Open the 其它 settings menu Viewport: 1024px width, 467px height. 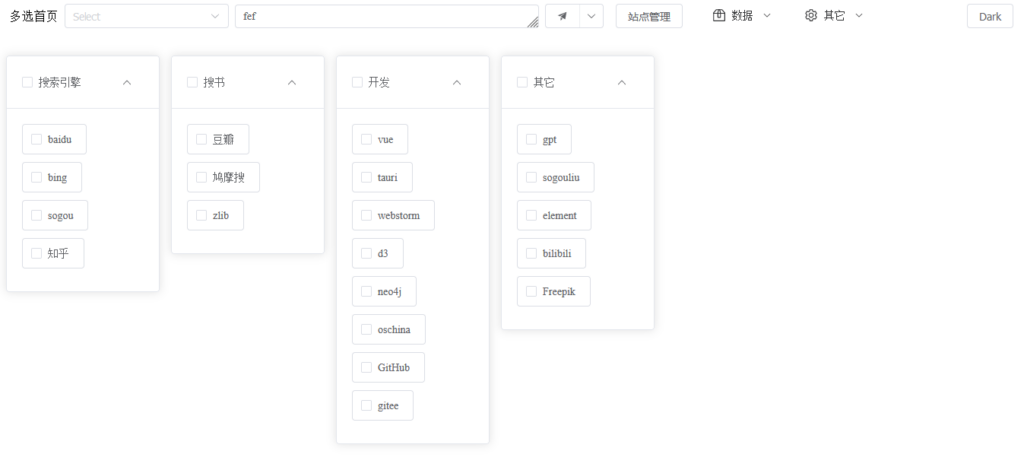(x=833, y=16)
